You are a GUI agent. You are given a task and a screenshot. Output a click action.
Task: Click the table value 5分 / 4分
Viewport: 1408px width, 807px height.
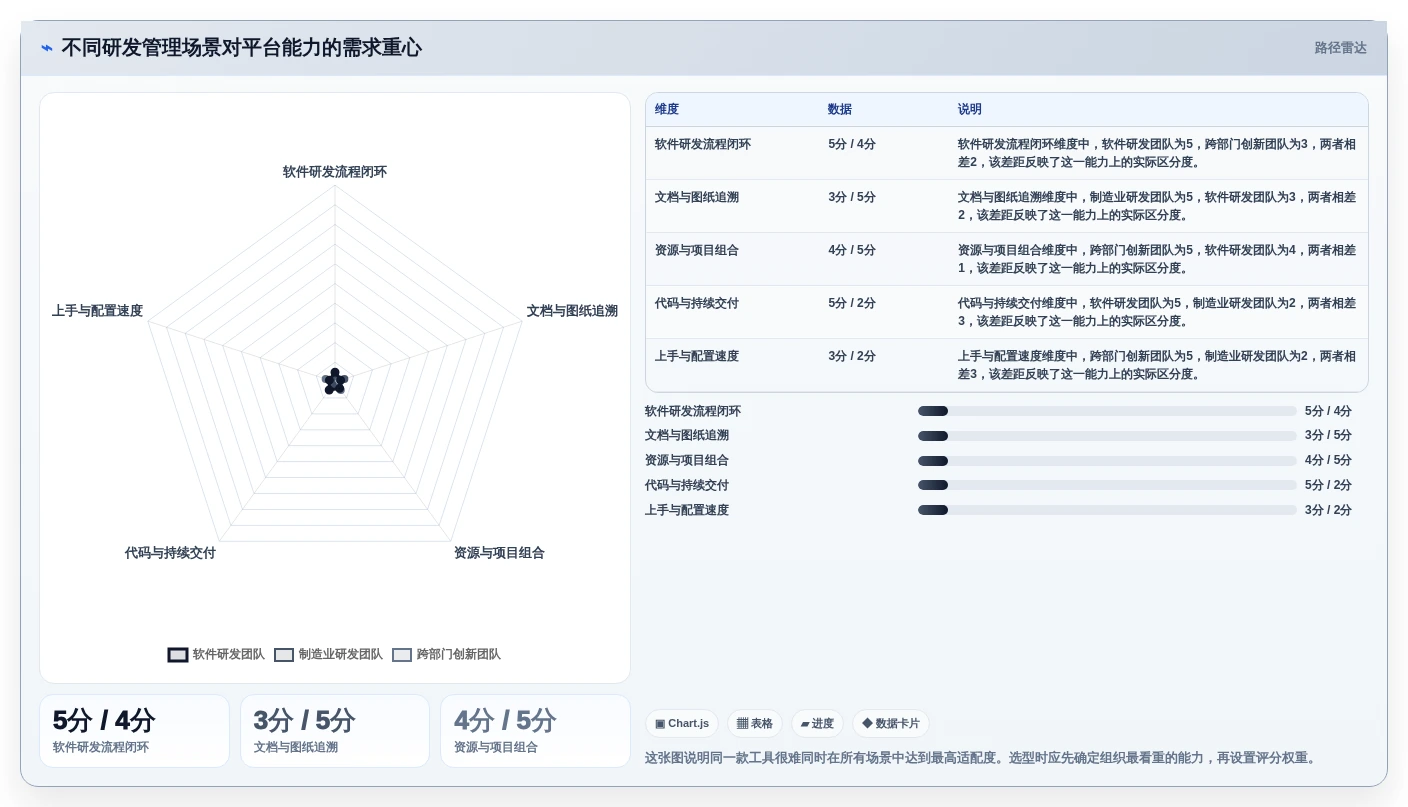pyautogui.click(x=852, y=144)
